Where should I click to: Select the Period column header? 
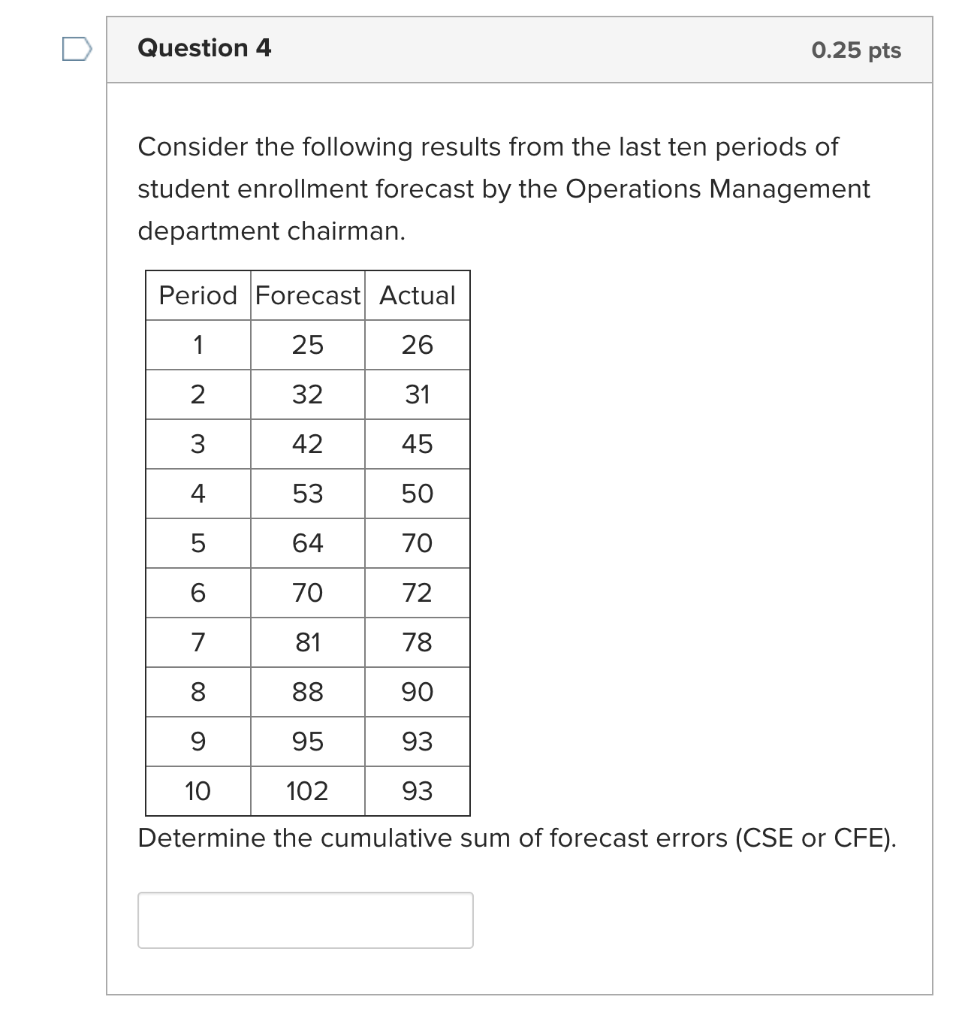[x=196, y=295]
